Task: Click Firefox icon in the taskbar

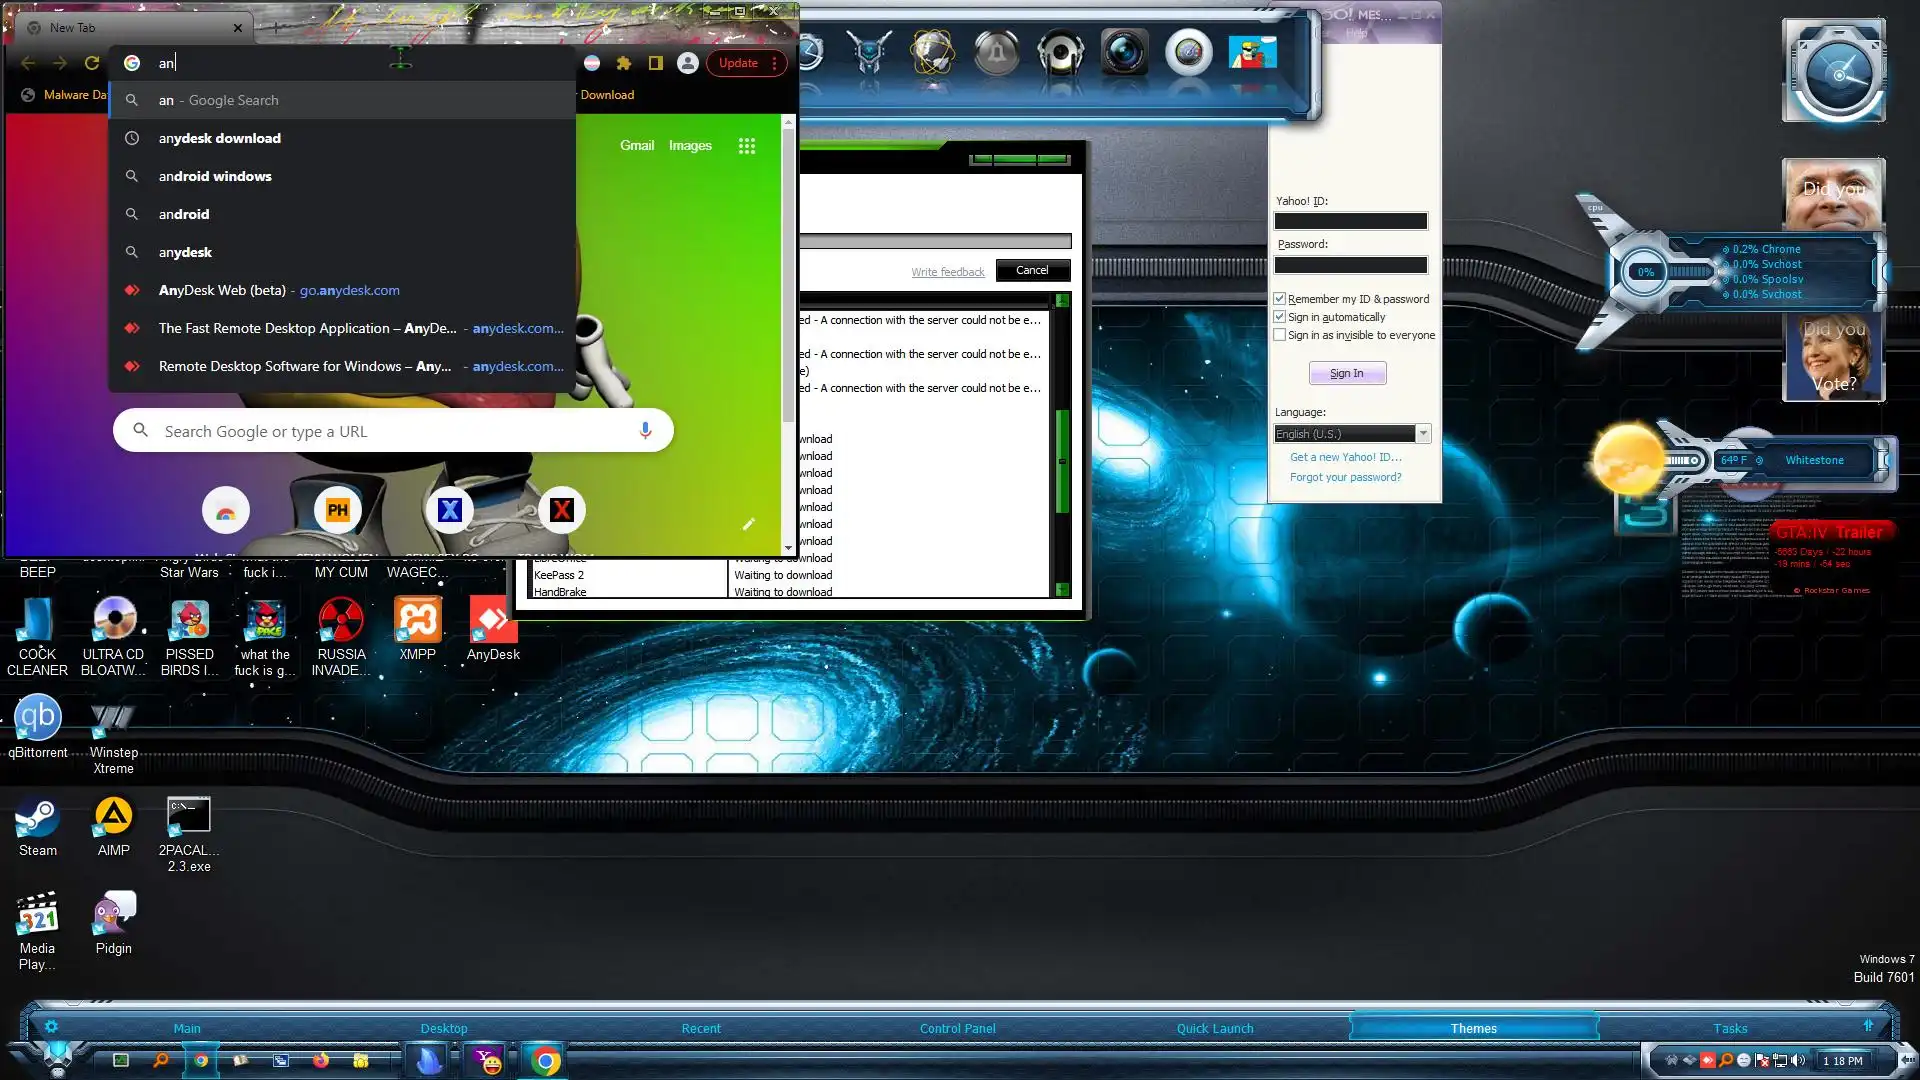Action: pyautogui.click(x=321, y=1060)
